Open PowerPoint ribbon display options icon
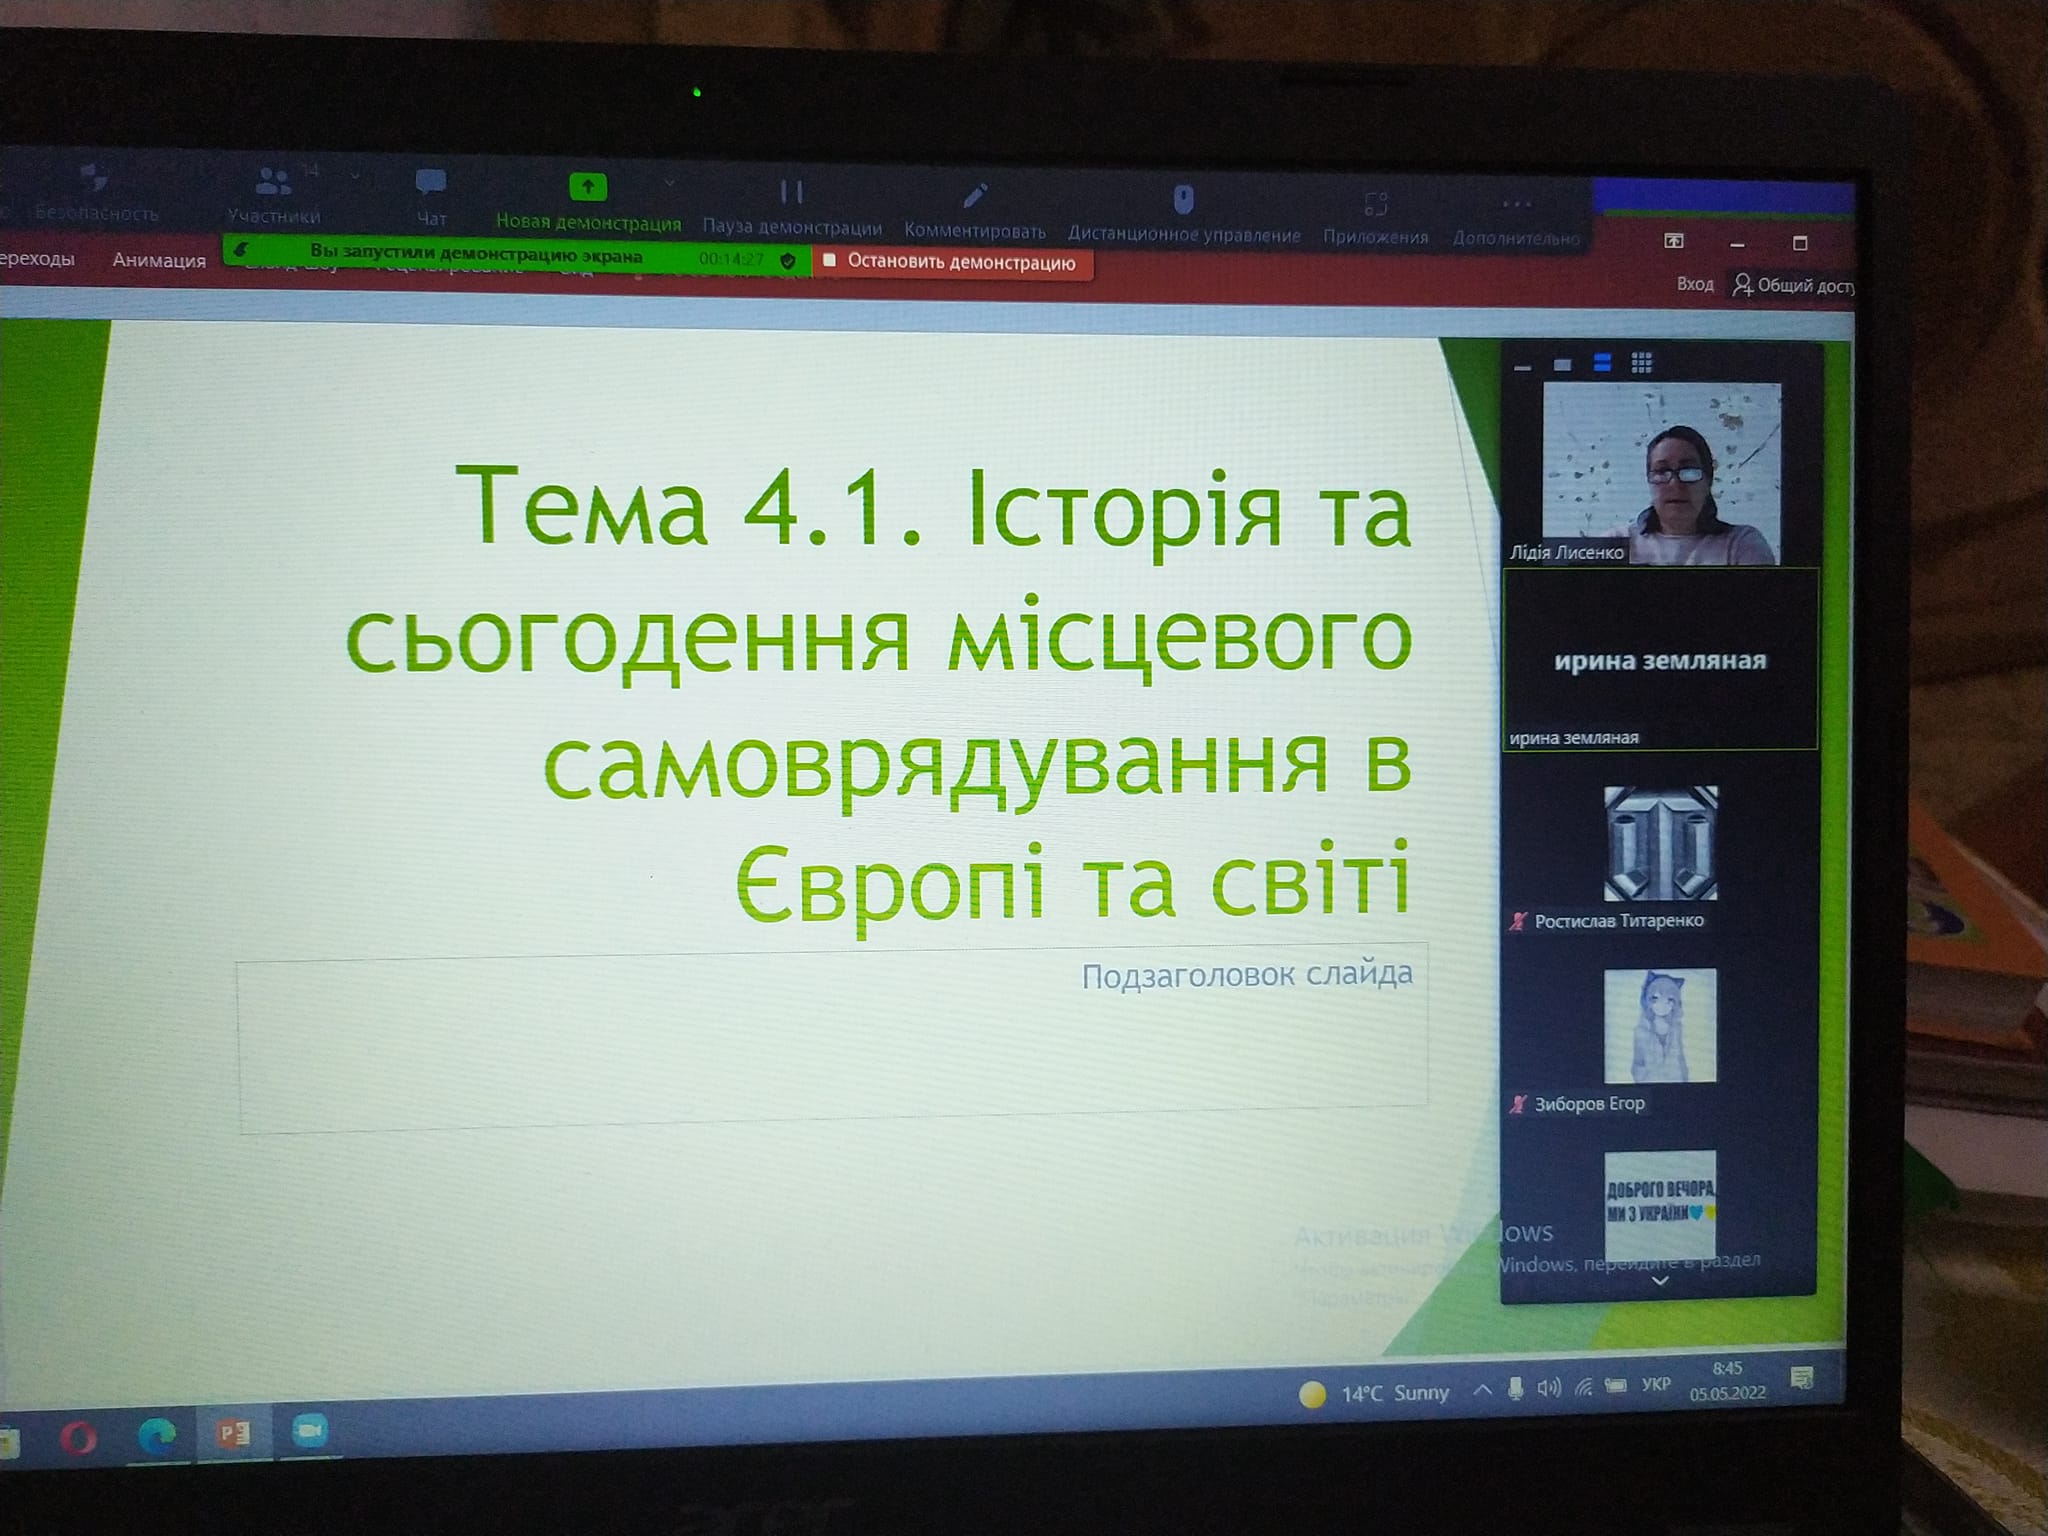Image resolution: width=2048 pixels, height=1536 pixels. point(1674,241)
